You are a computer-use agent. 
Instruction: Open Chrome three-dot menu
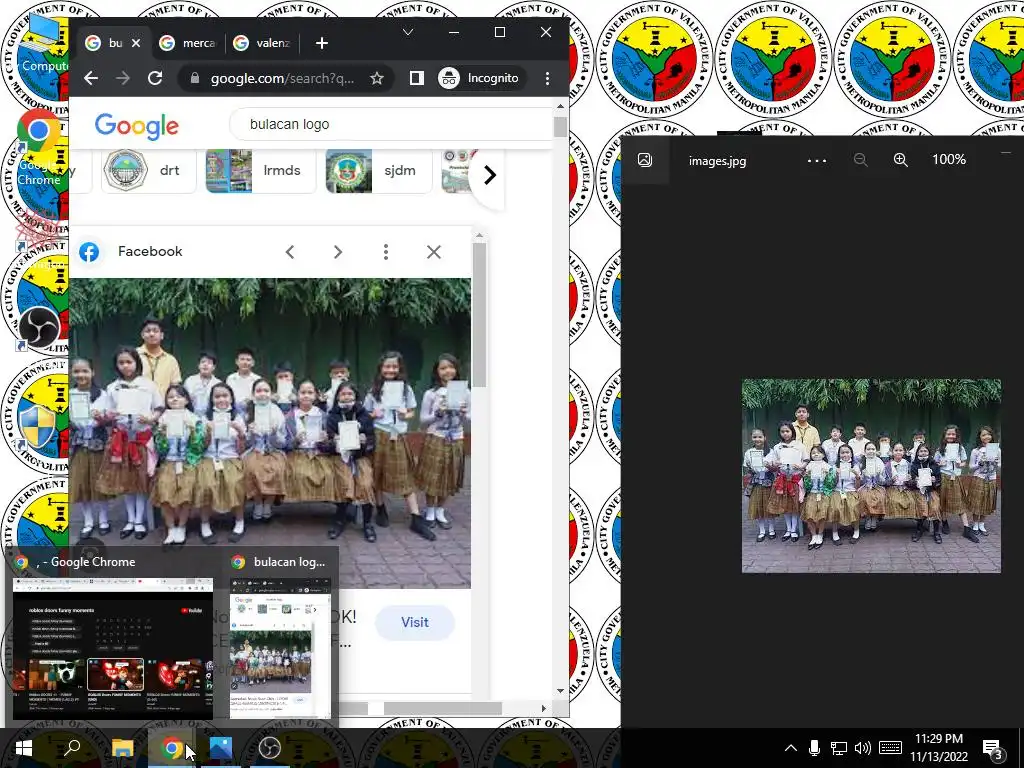click(x=547, y=78)
